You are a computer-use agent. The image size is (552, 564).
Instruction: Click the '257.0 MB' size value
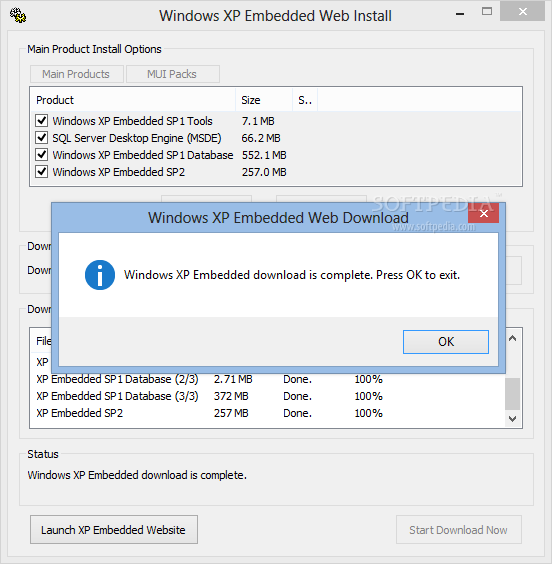pos(264,172)
